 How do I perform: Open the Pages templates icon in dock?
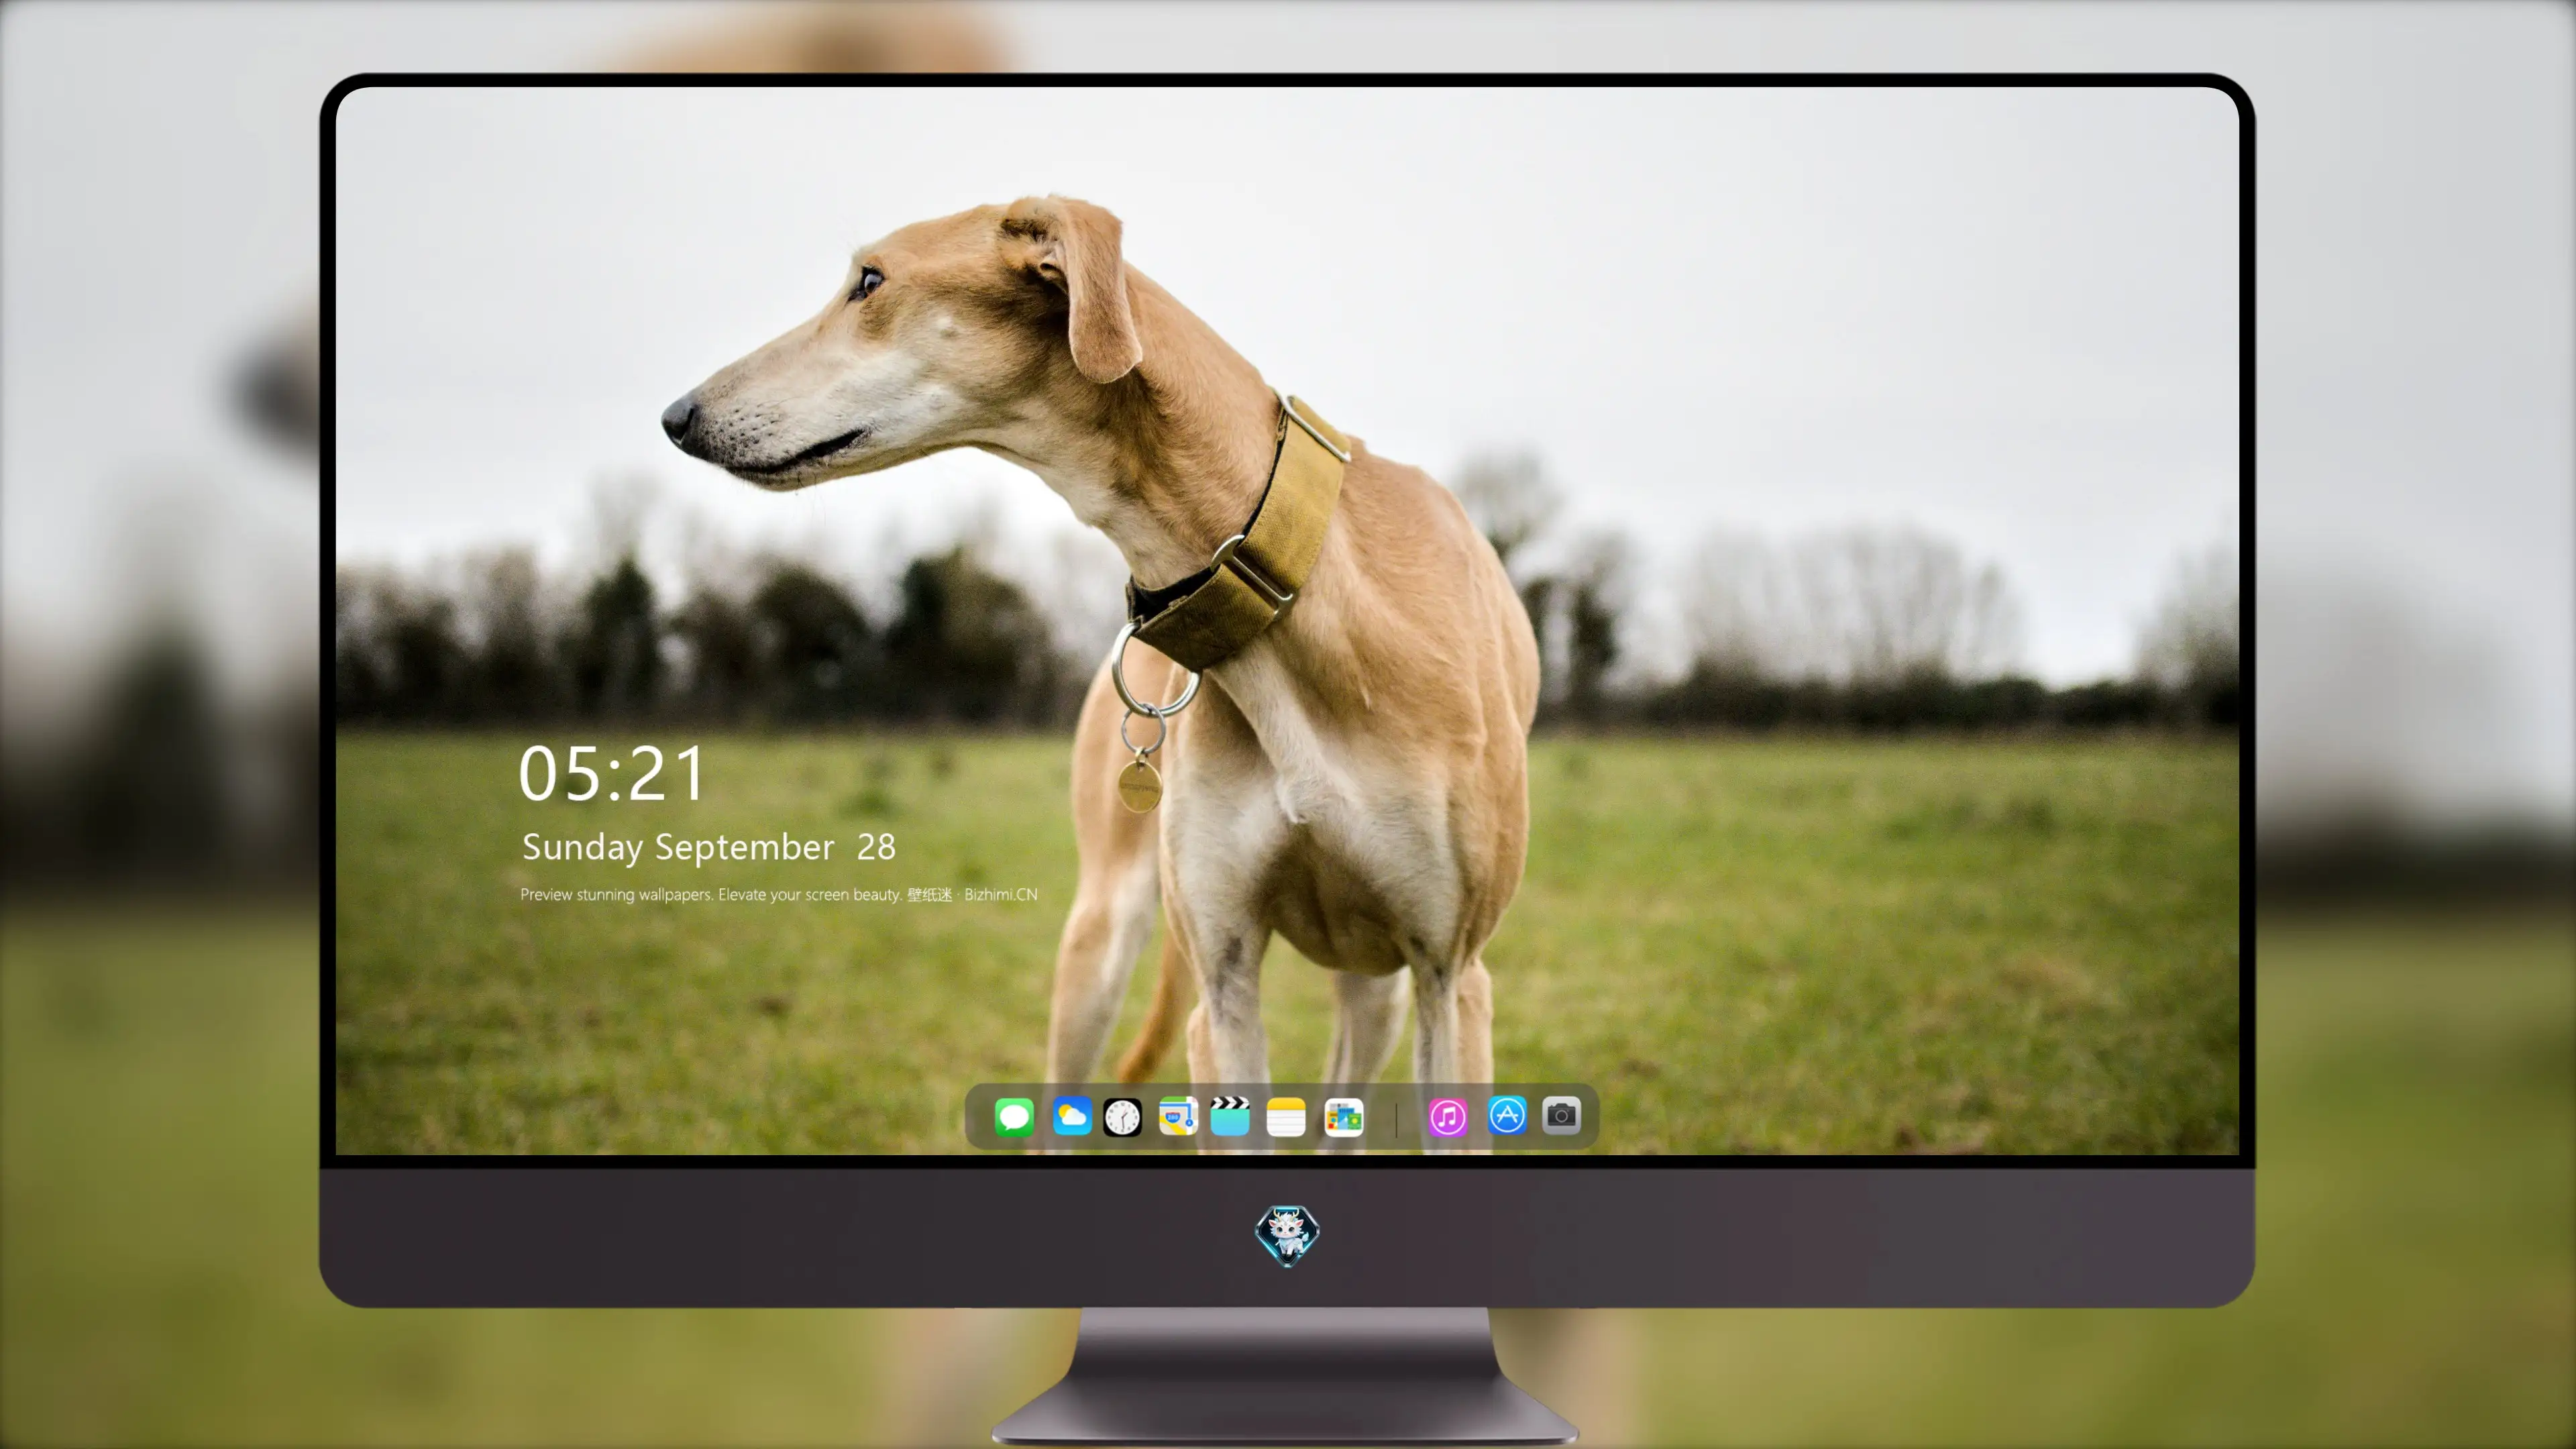pyautogui.click(x=1344, y=1117)
